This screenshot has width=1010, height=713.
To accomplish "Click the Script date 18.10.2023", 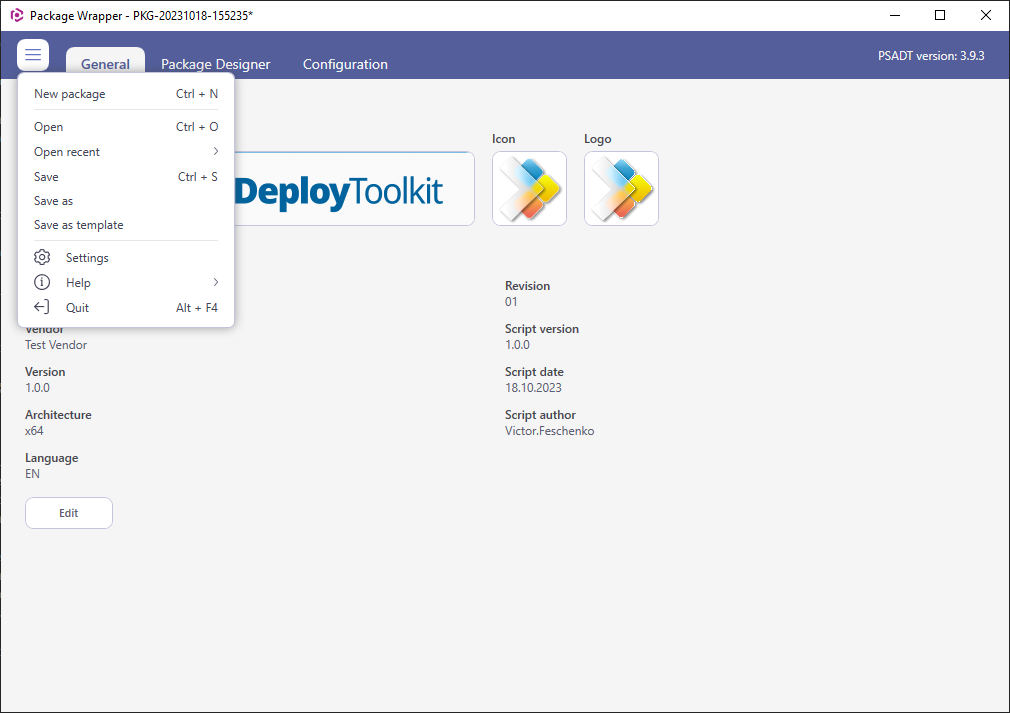I will (533, 388).
